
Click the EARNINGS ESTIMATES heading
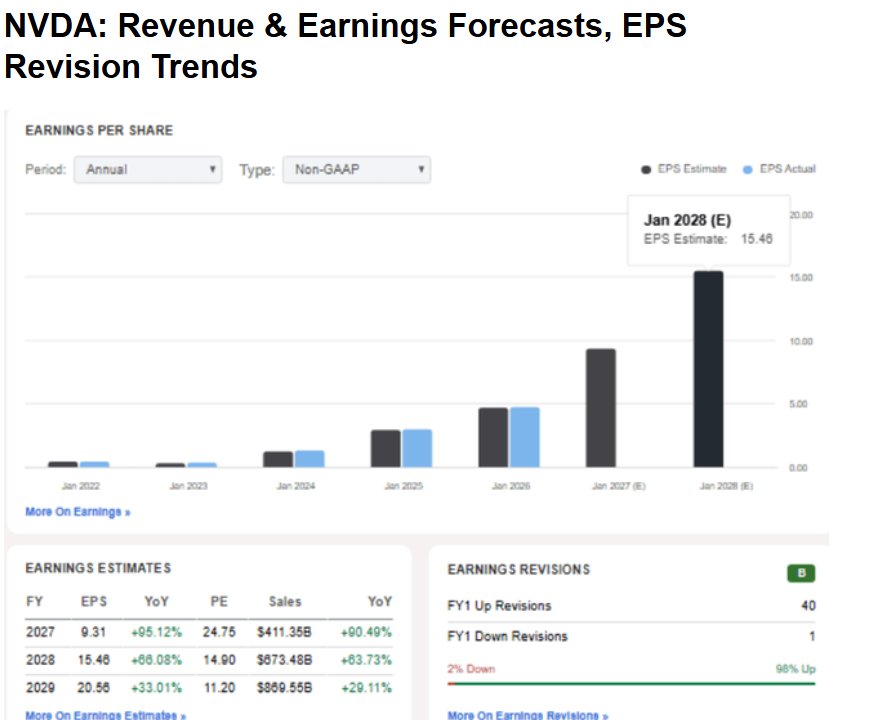[98, 568]
